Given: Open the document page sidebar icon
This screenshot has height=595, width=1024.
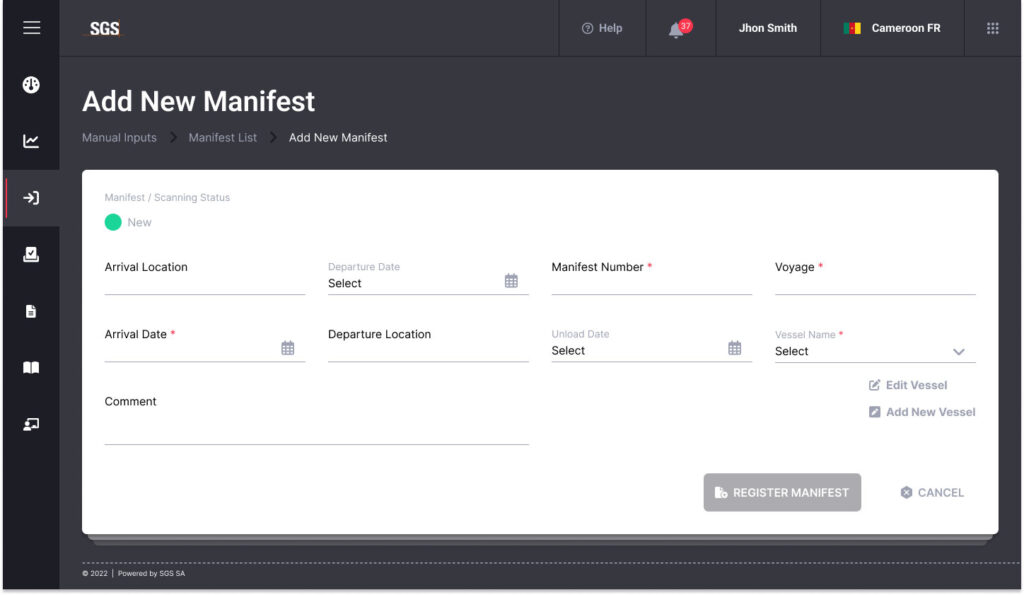Looking at the screenshot, I should pos(31,312).
